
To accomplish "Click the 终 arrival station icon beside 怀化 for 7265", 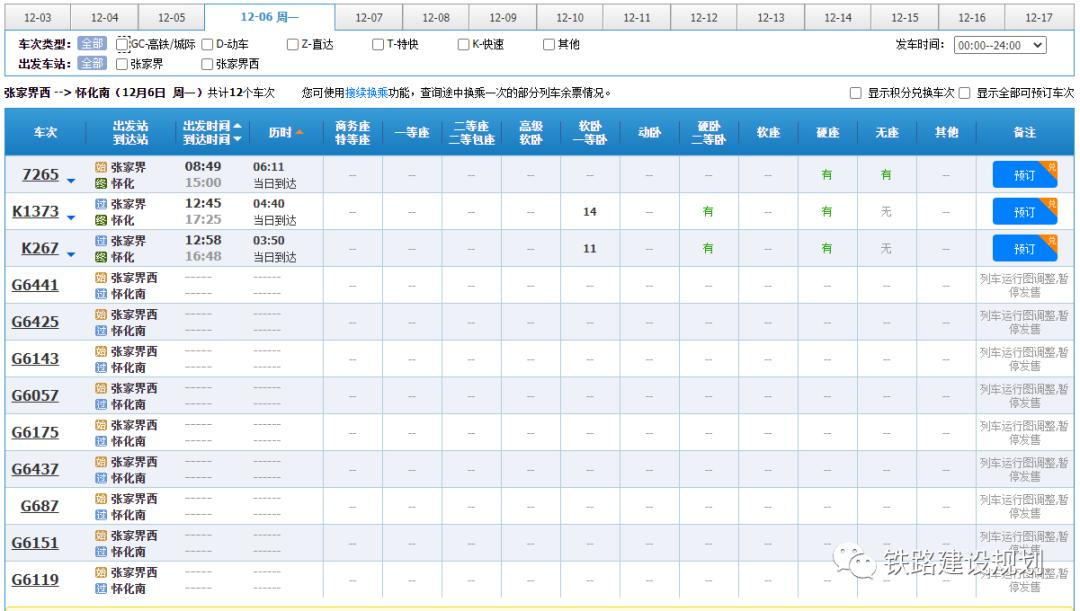I will pyautogui.click(x=99, y=181).
